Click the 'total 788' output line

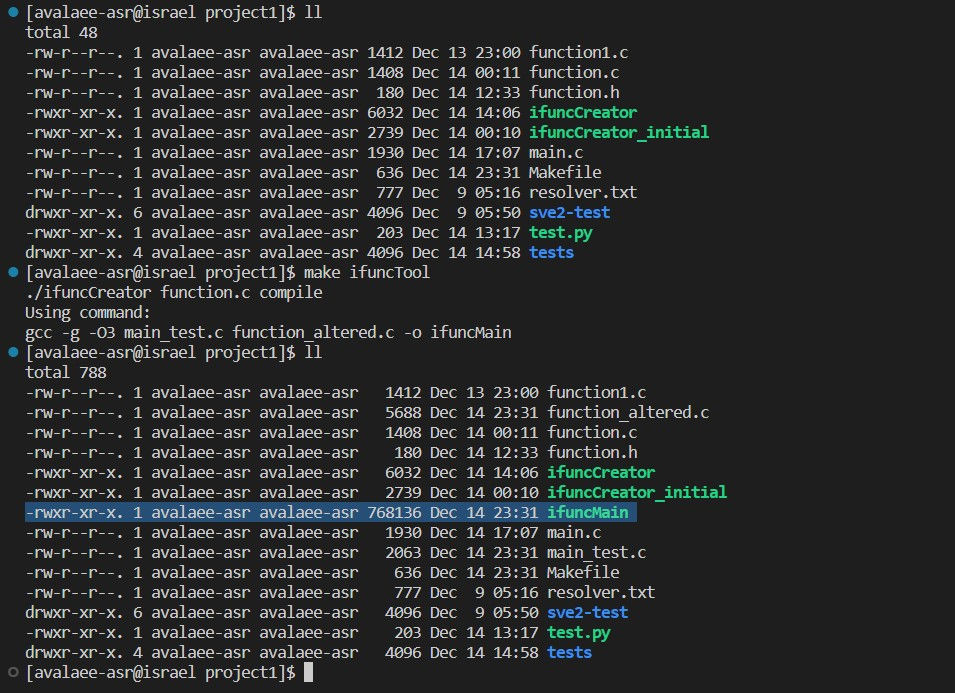[x=66, y=372]
